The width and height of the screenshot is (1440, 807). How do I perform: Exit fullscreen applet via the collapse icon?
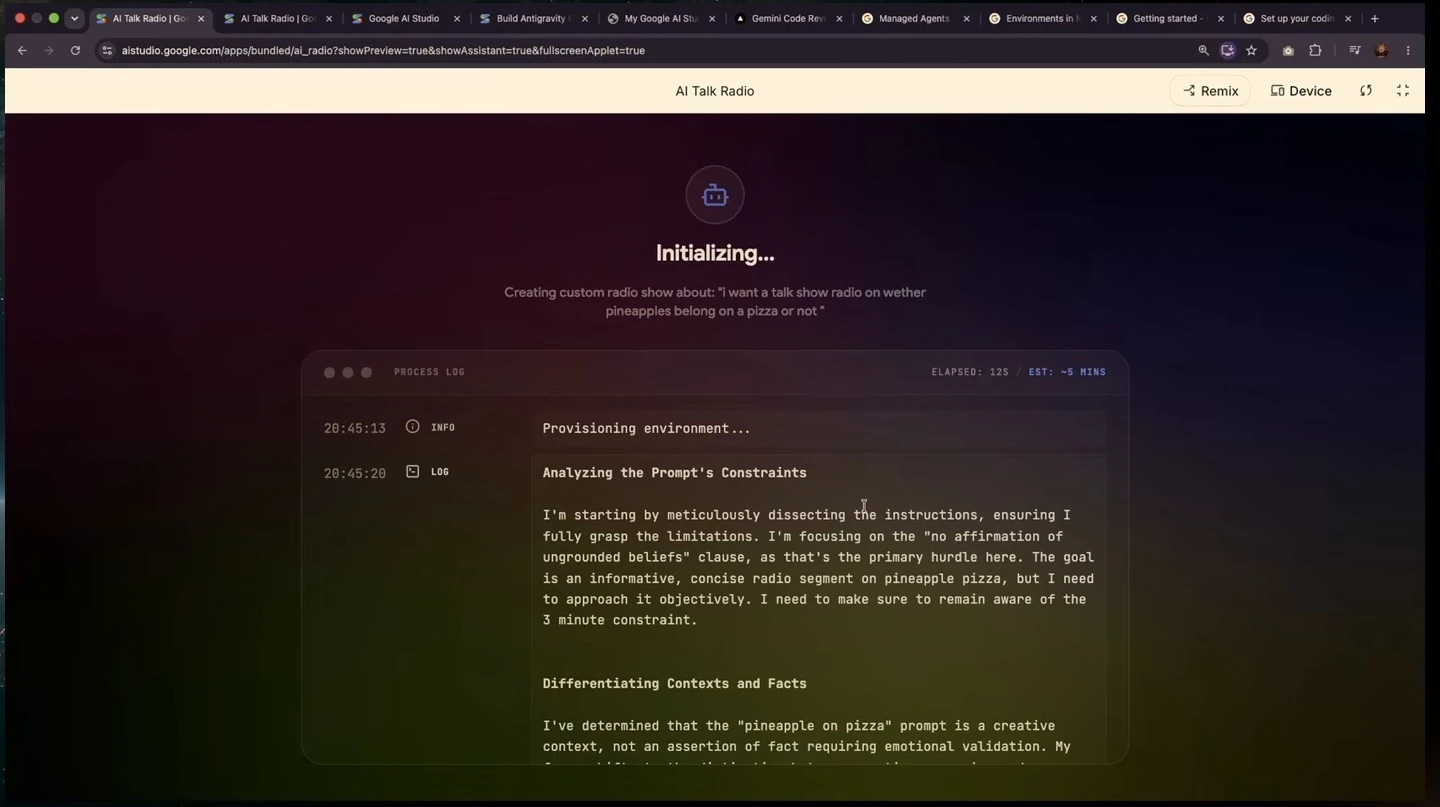tap(1403, 91)
